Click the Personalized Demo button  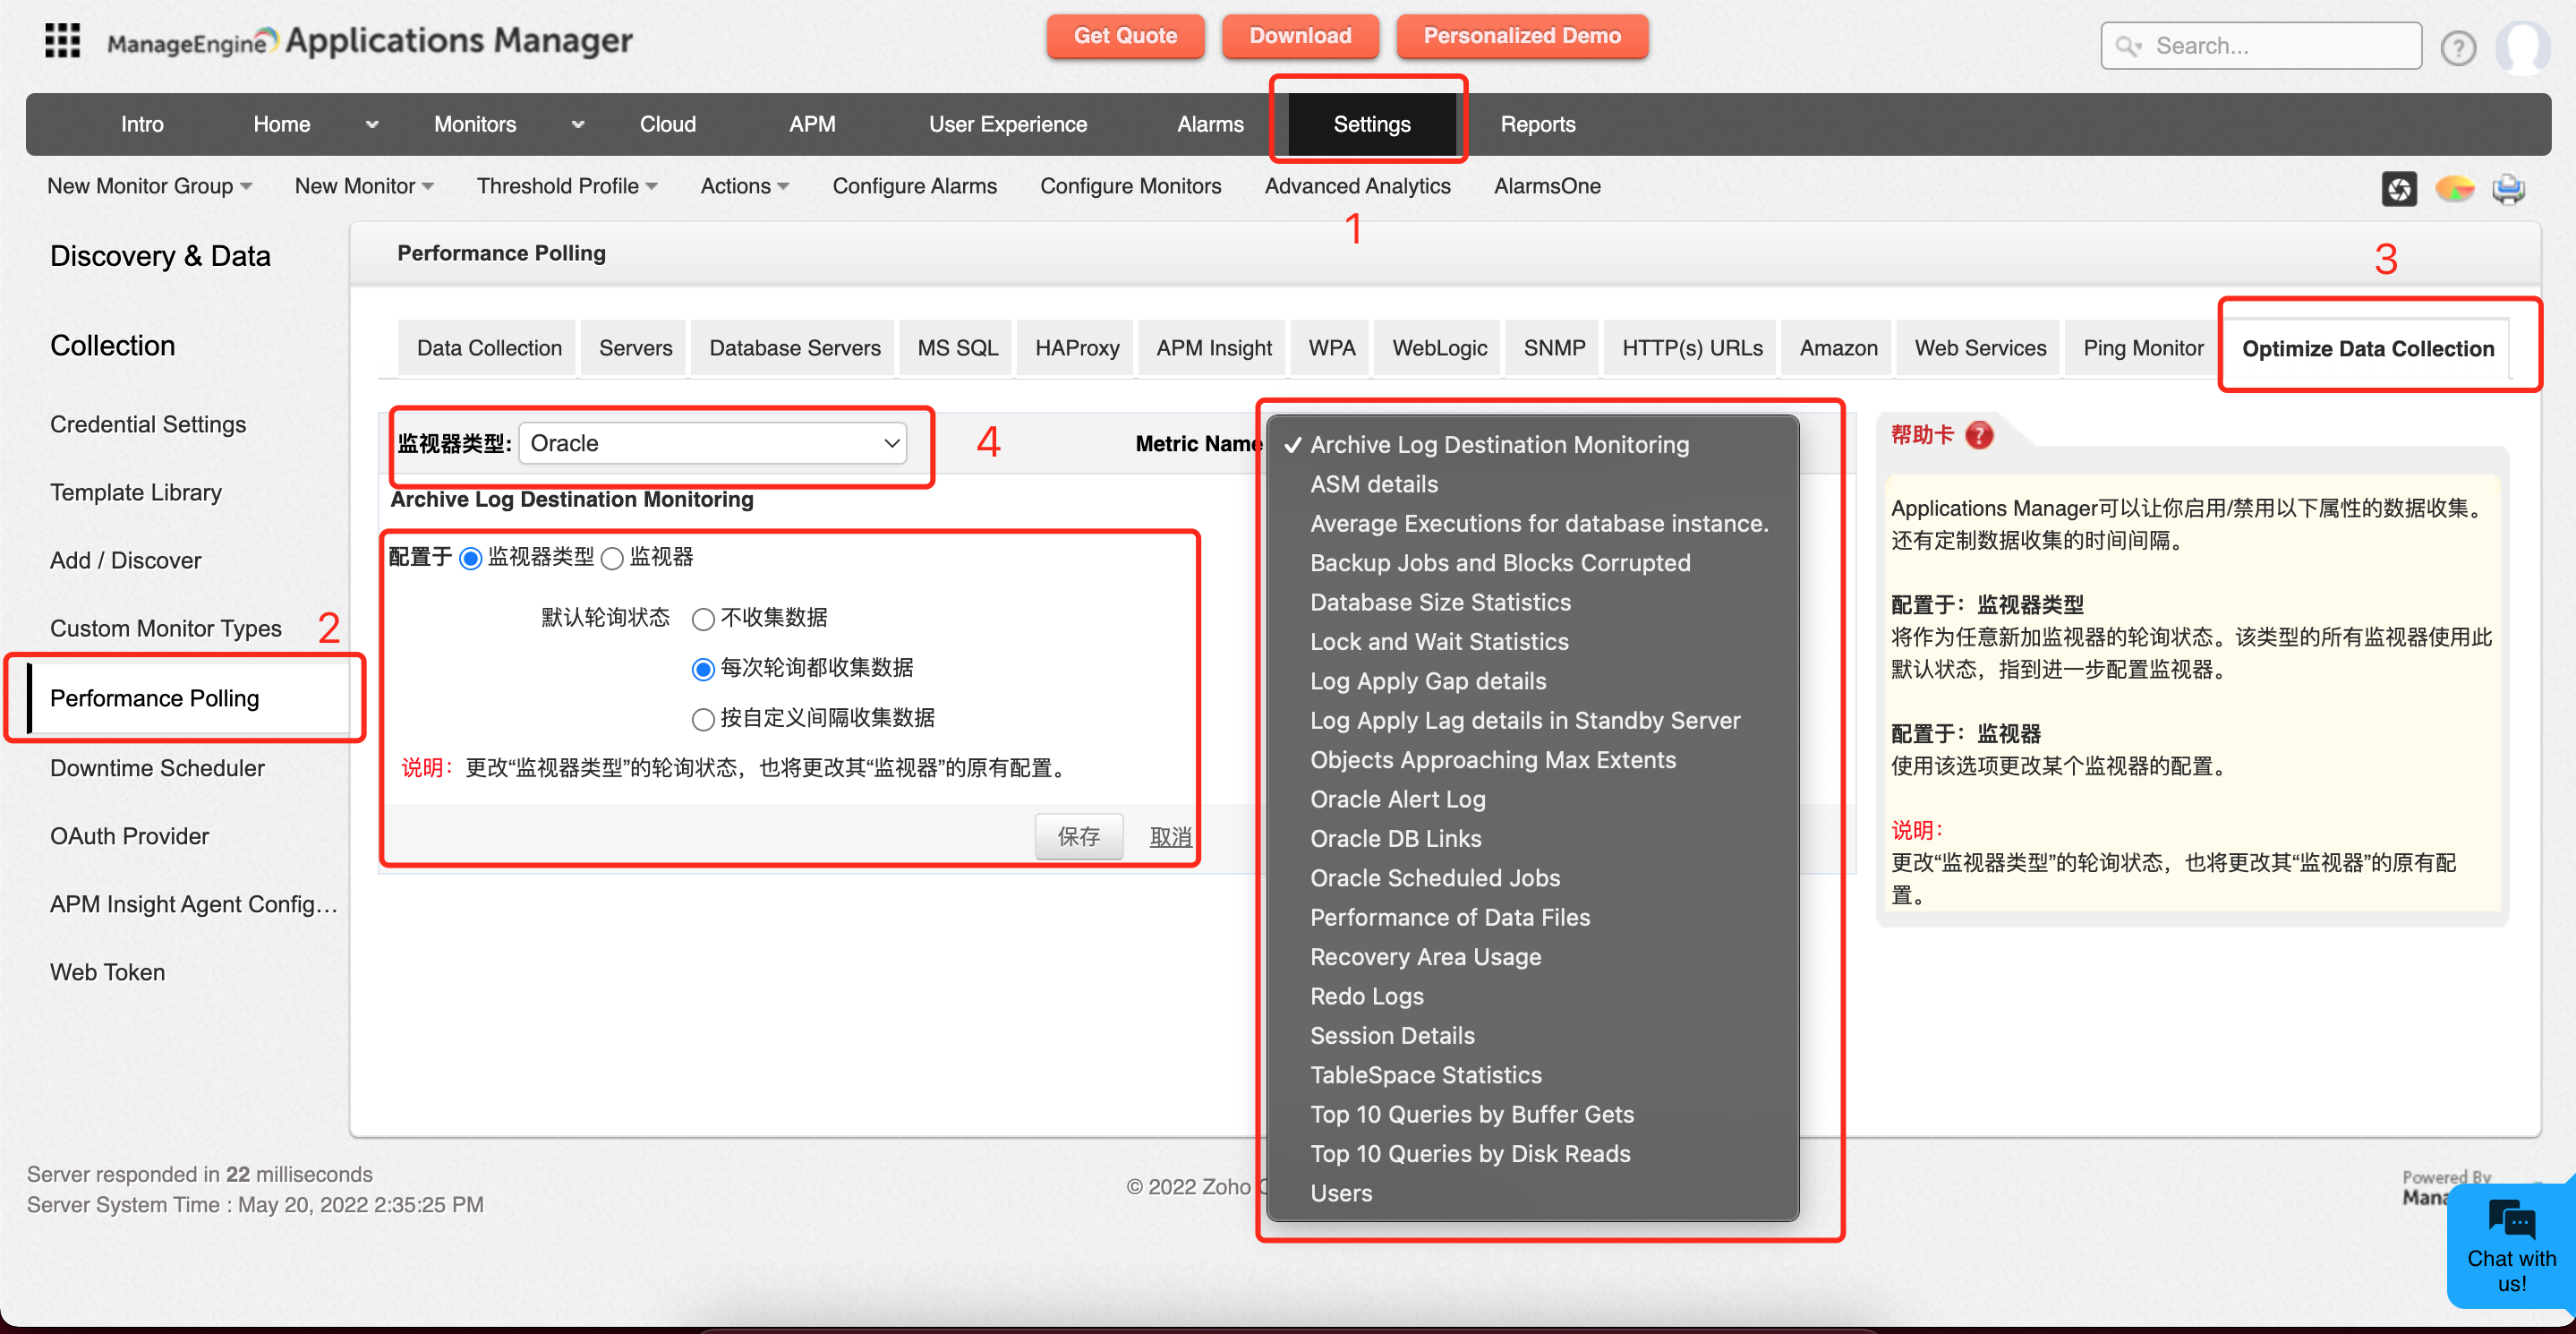pyautogui.click(x=1522, y=36)
